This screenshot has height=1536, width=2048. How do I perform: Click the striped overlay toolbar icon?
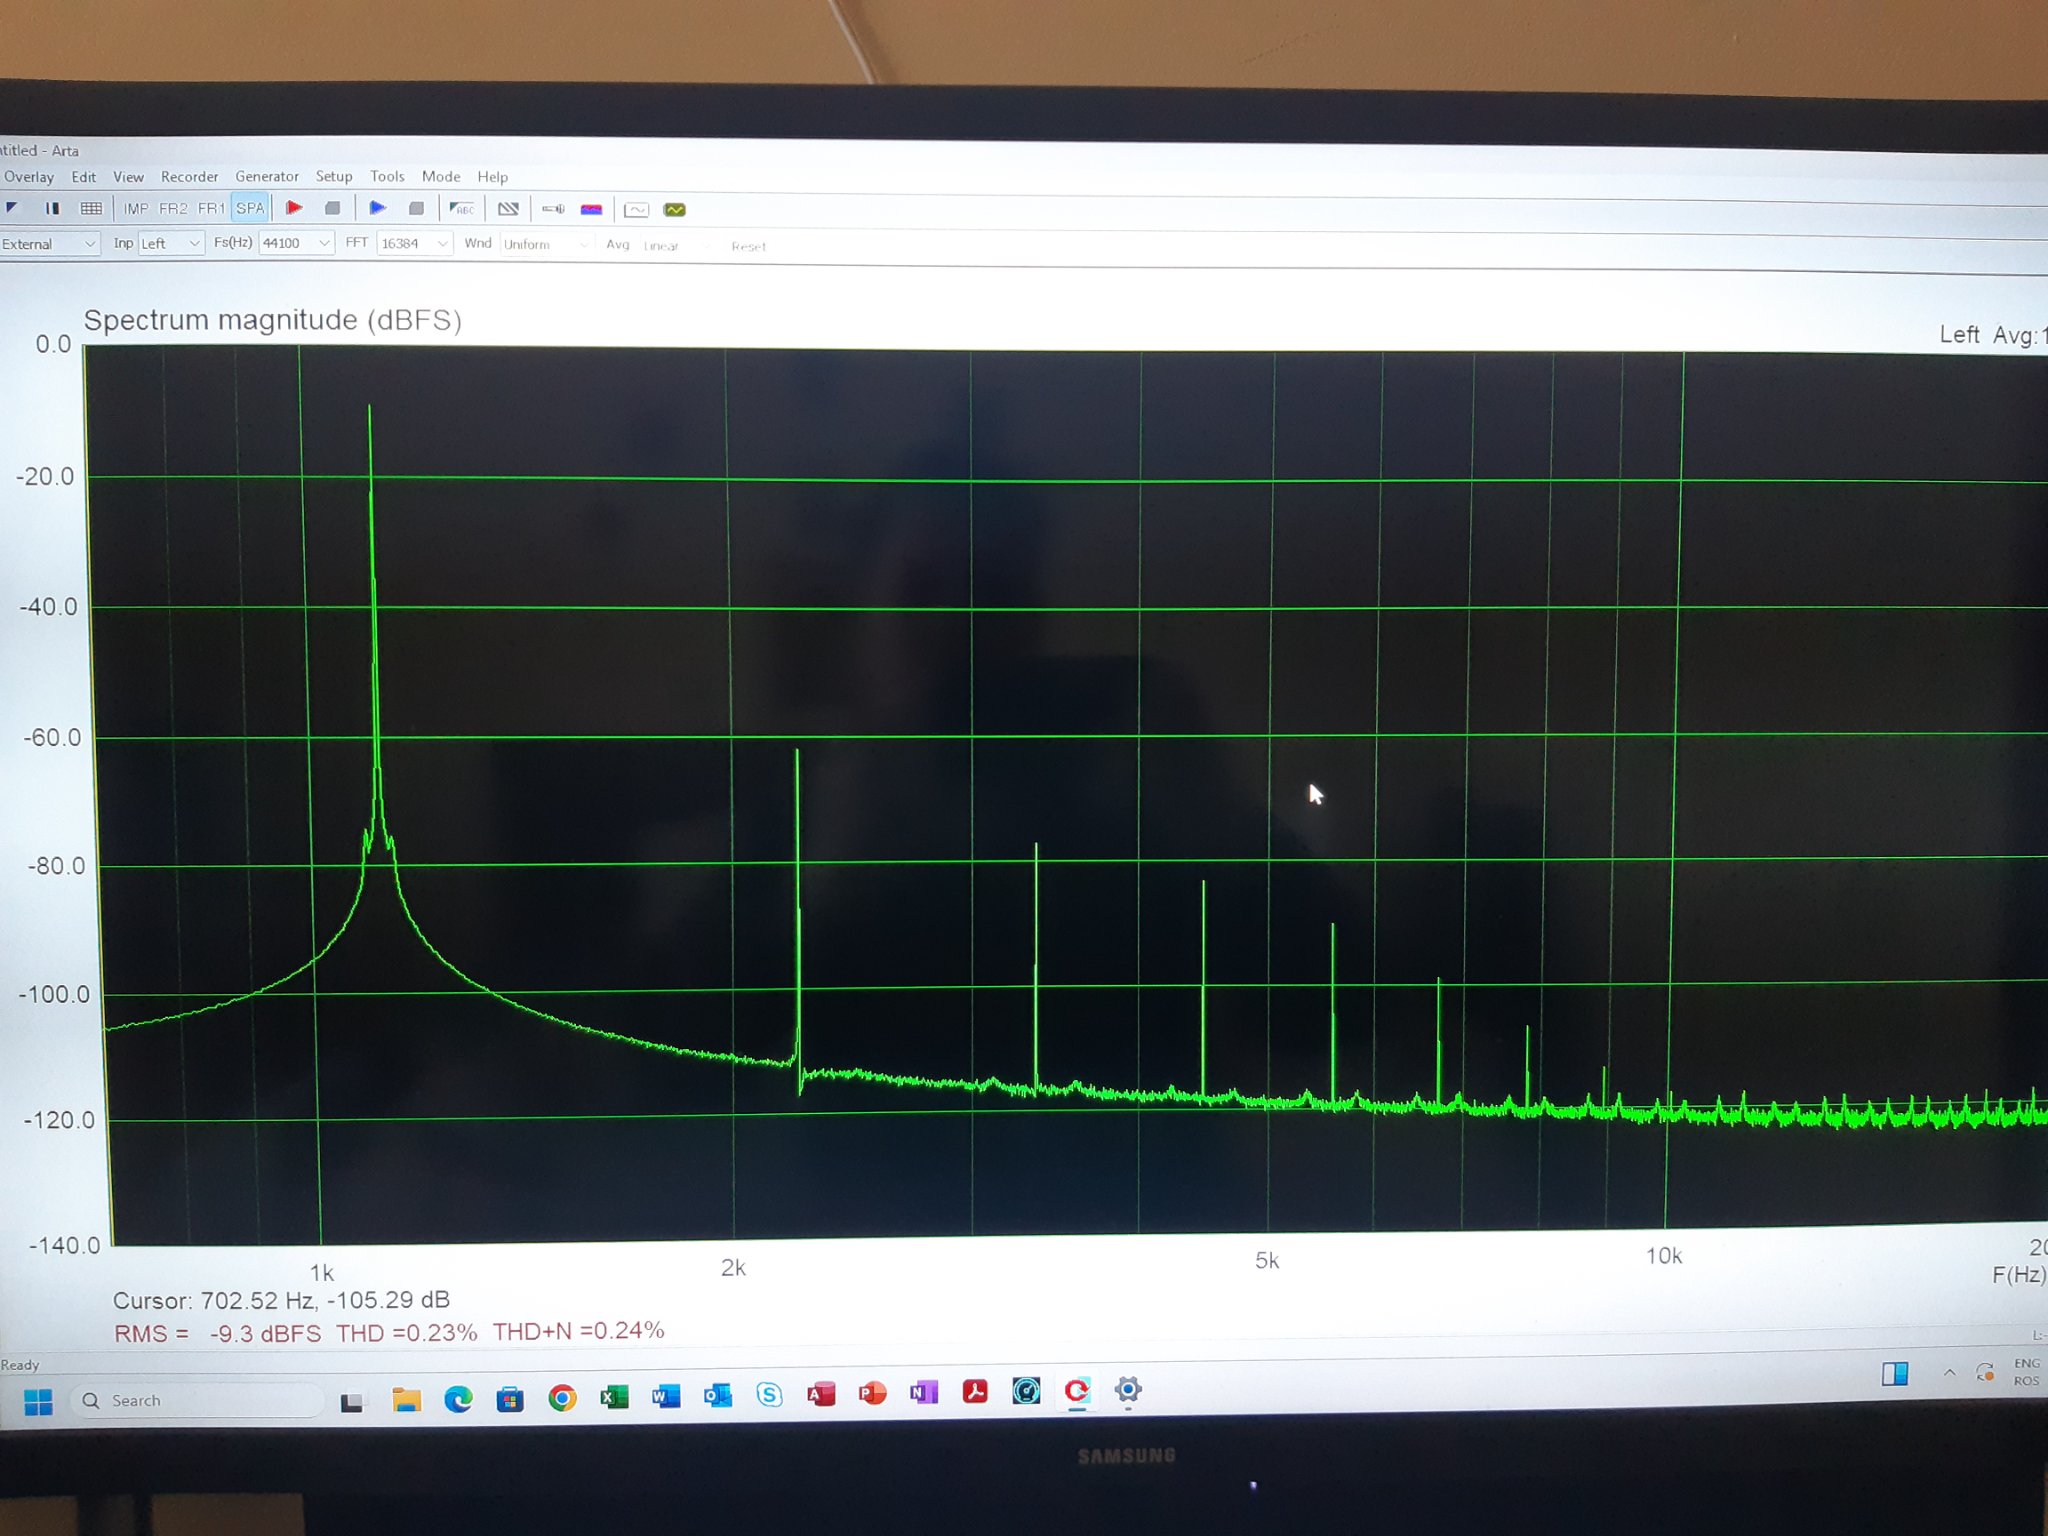click(508, 208)
